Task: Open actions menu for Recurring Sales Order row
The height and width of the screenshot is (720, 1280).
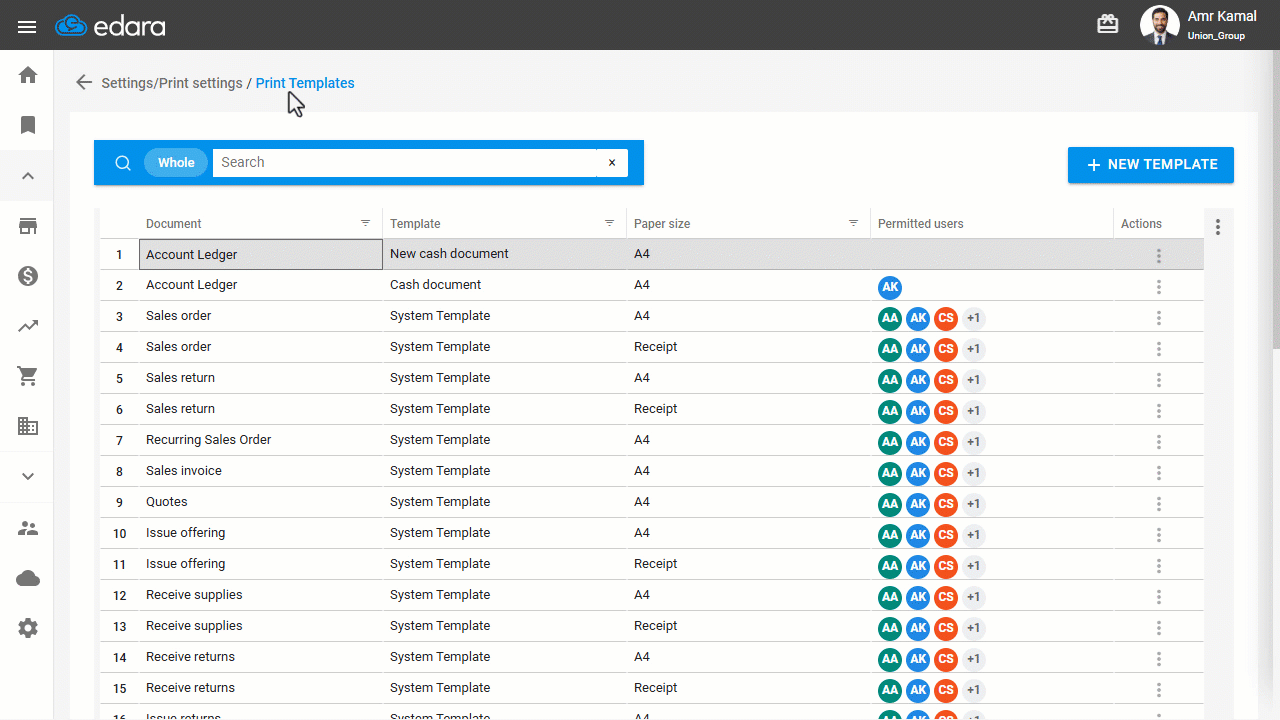Action: (1159, 442)
